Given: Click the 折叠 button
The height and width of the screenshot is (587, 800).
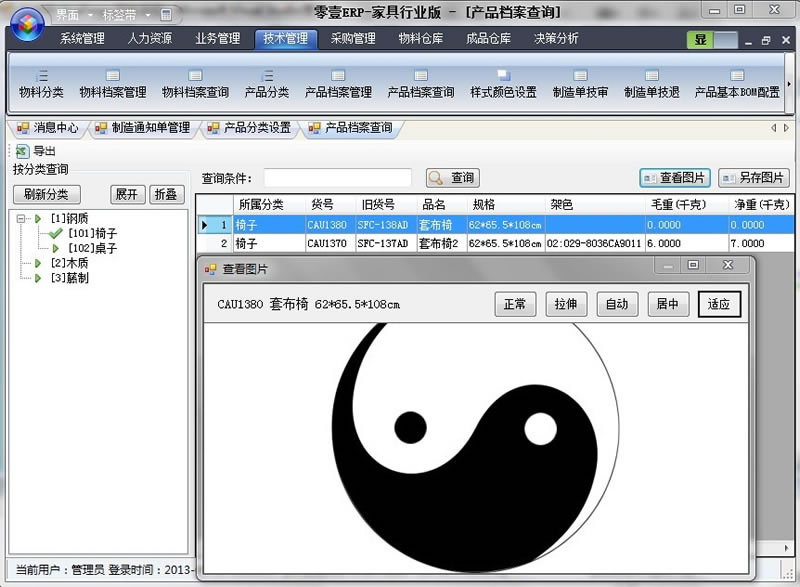Looking at the screenshot, I should click(x=166, y=194).
